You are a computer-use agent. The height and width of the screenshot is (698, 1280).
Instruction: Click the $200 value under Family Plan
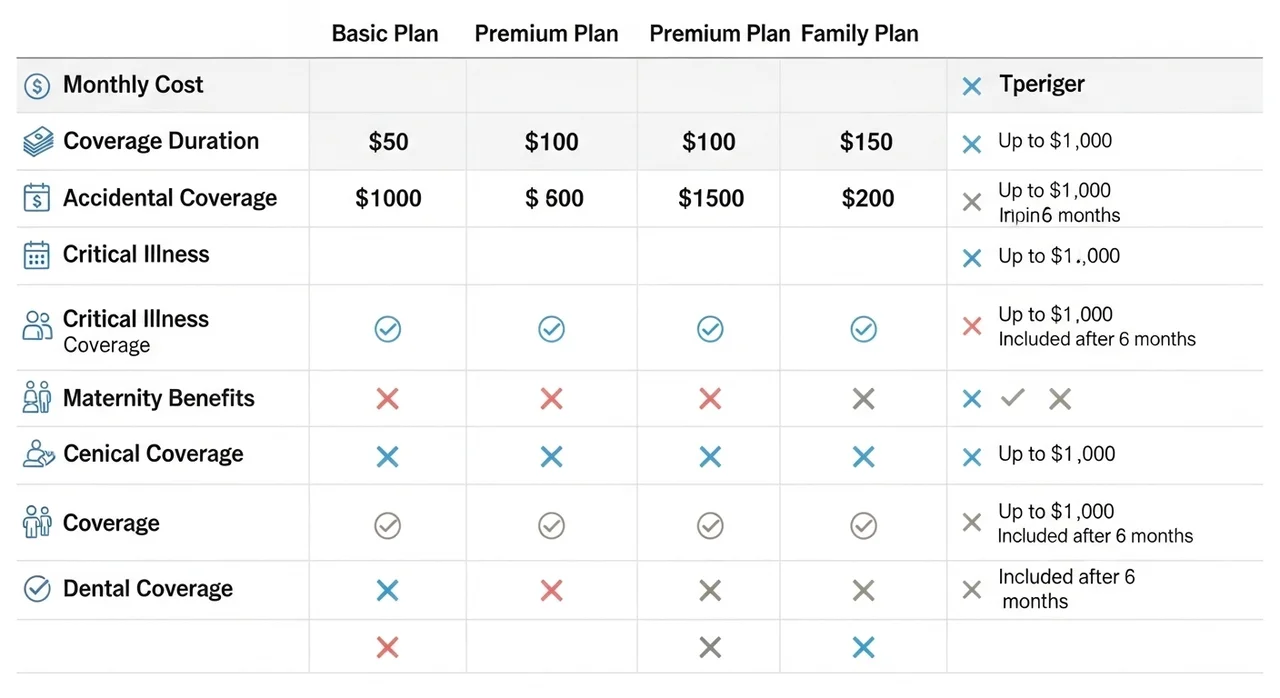(867, 199)
